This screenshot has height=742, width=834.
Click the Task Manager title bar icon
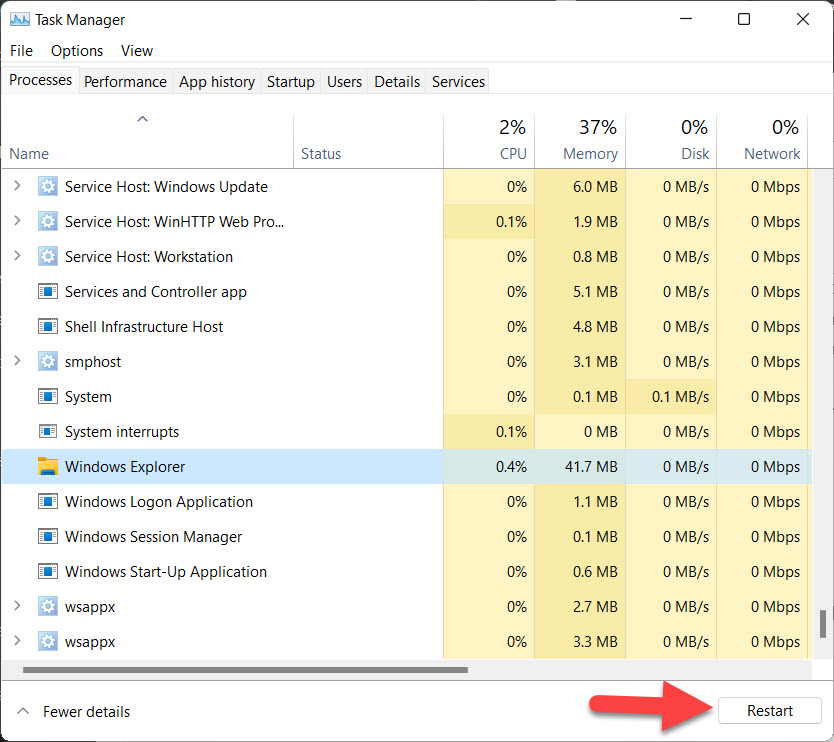(19, 19)
